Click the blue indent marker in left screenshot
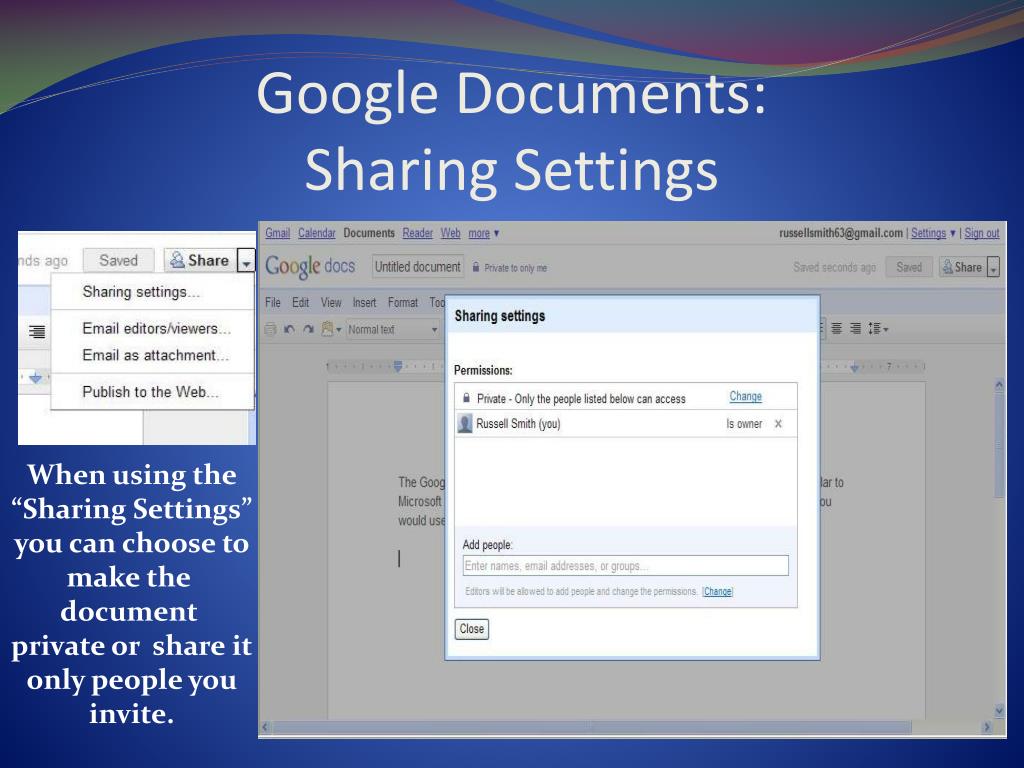Screen dimensions: 1024x768 (36, 377)
